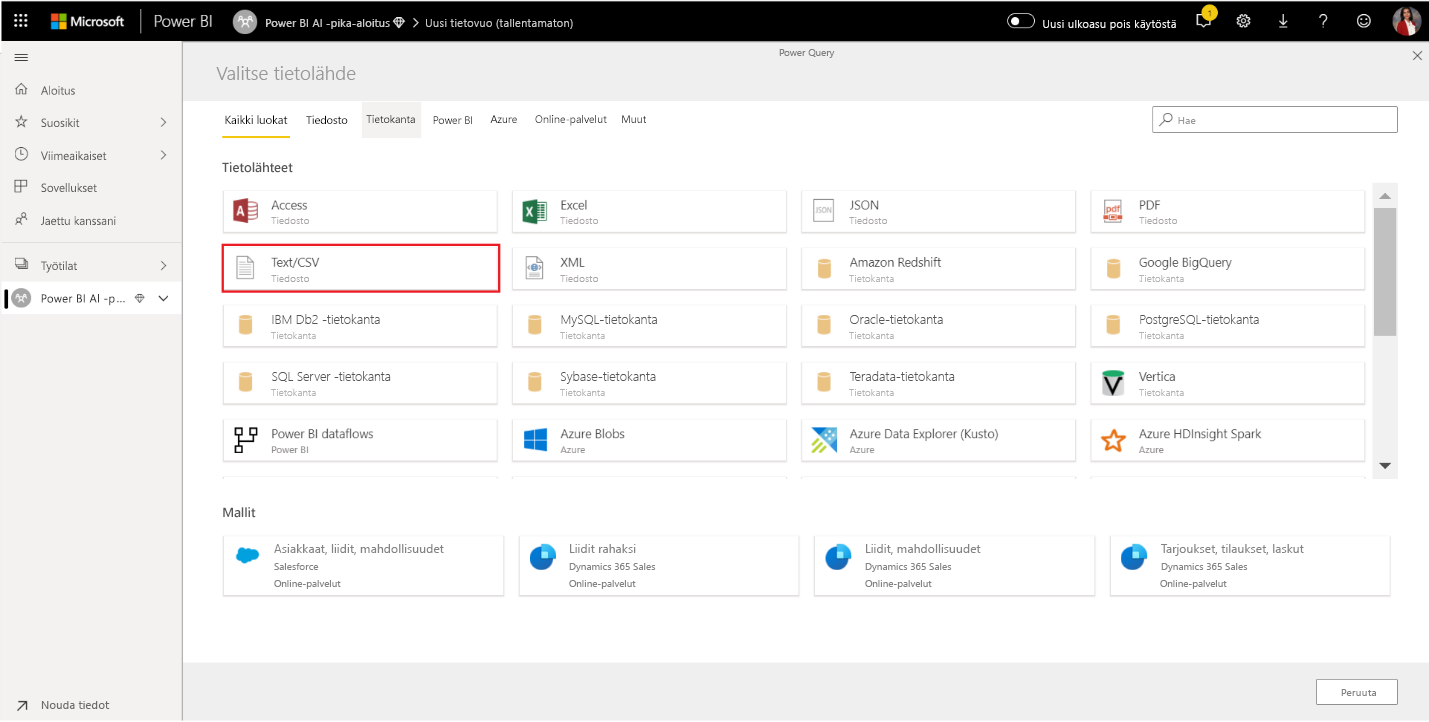
Task: Click the Viimeaikaiset clock icon
Action: [x=21, y=155]
